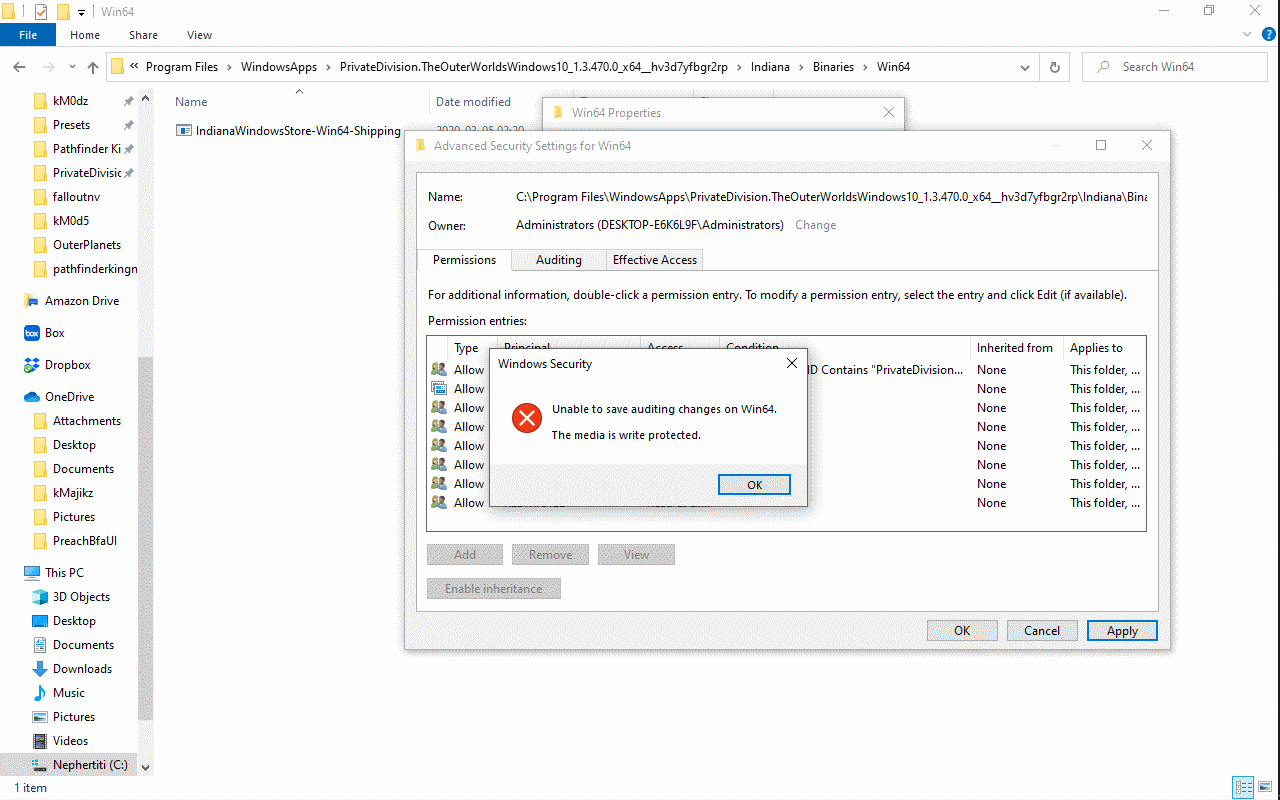1280x800 pixels.
Task: Click the Pictures icon under This PC
Action: (x=40, y=717)
